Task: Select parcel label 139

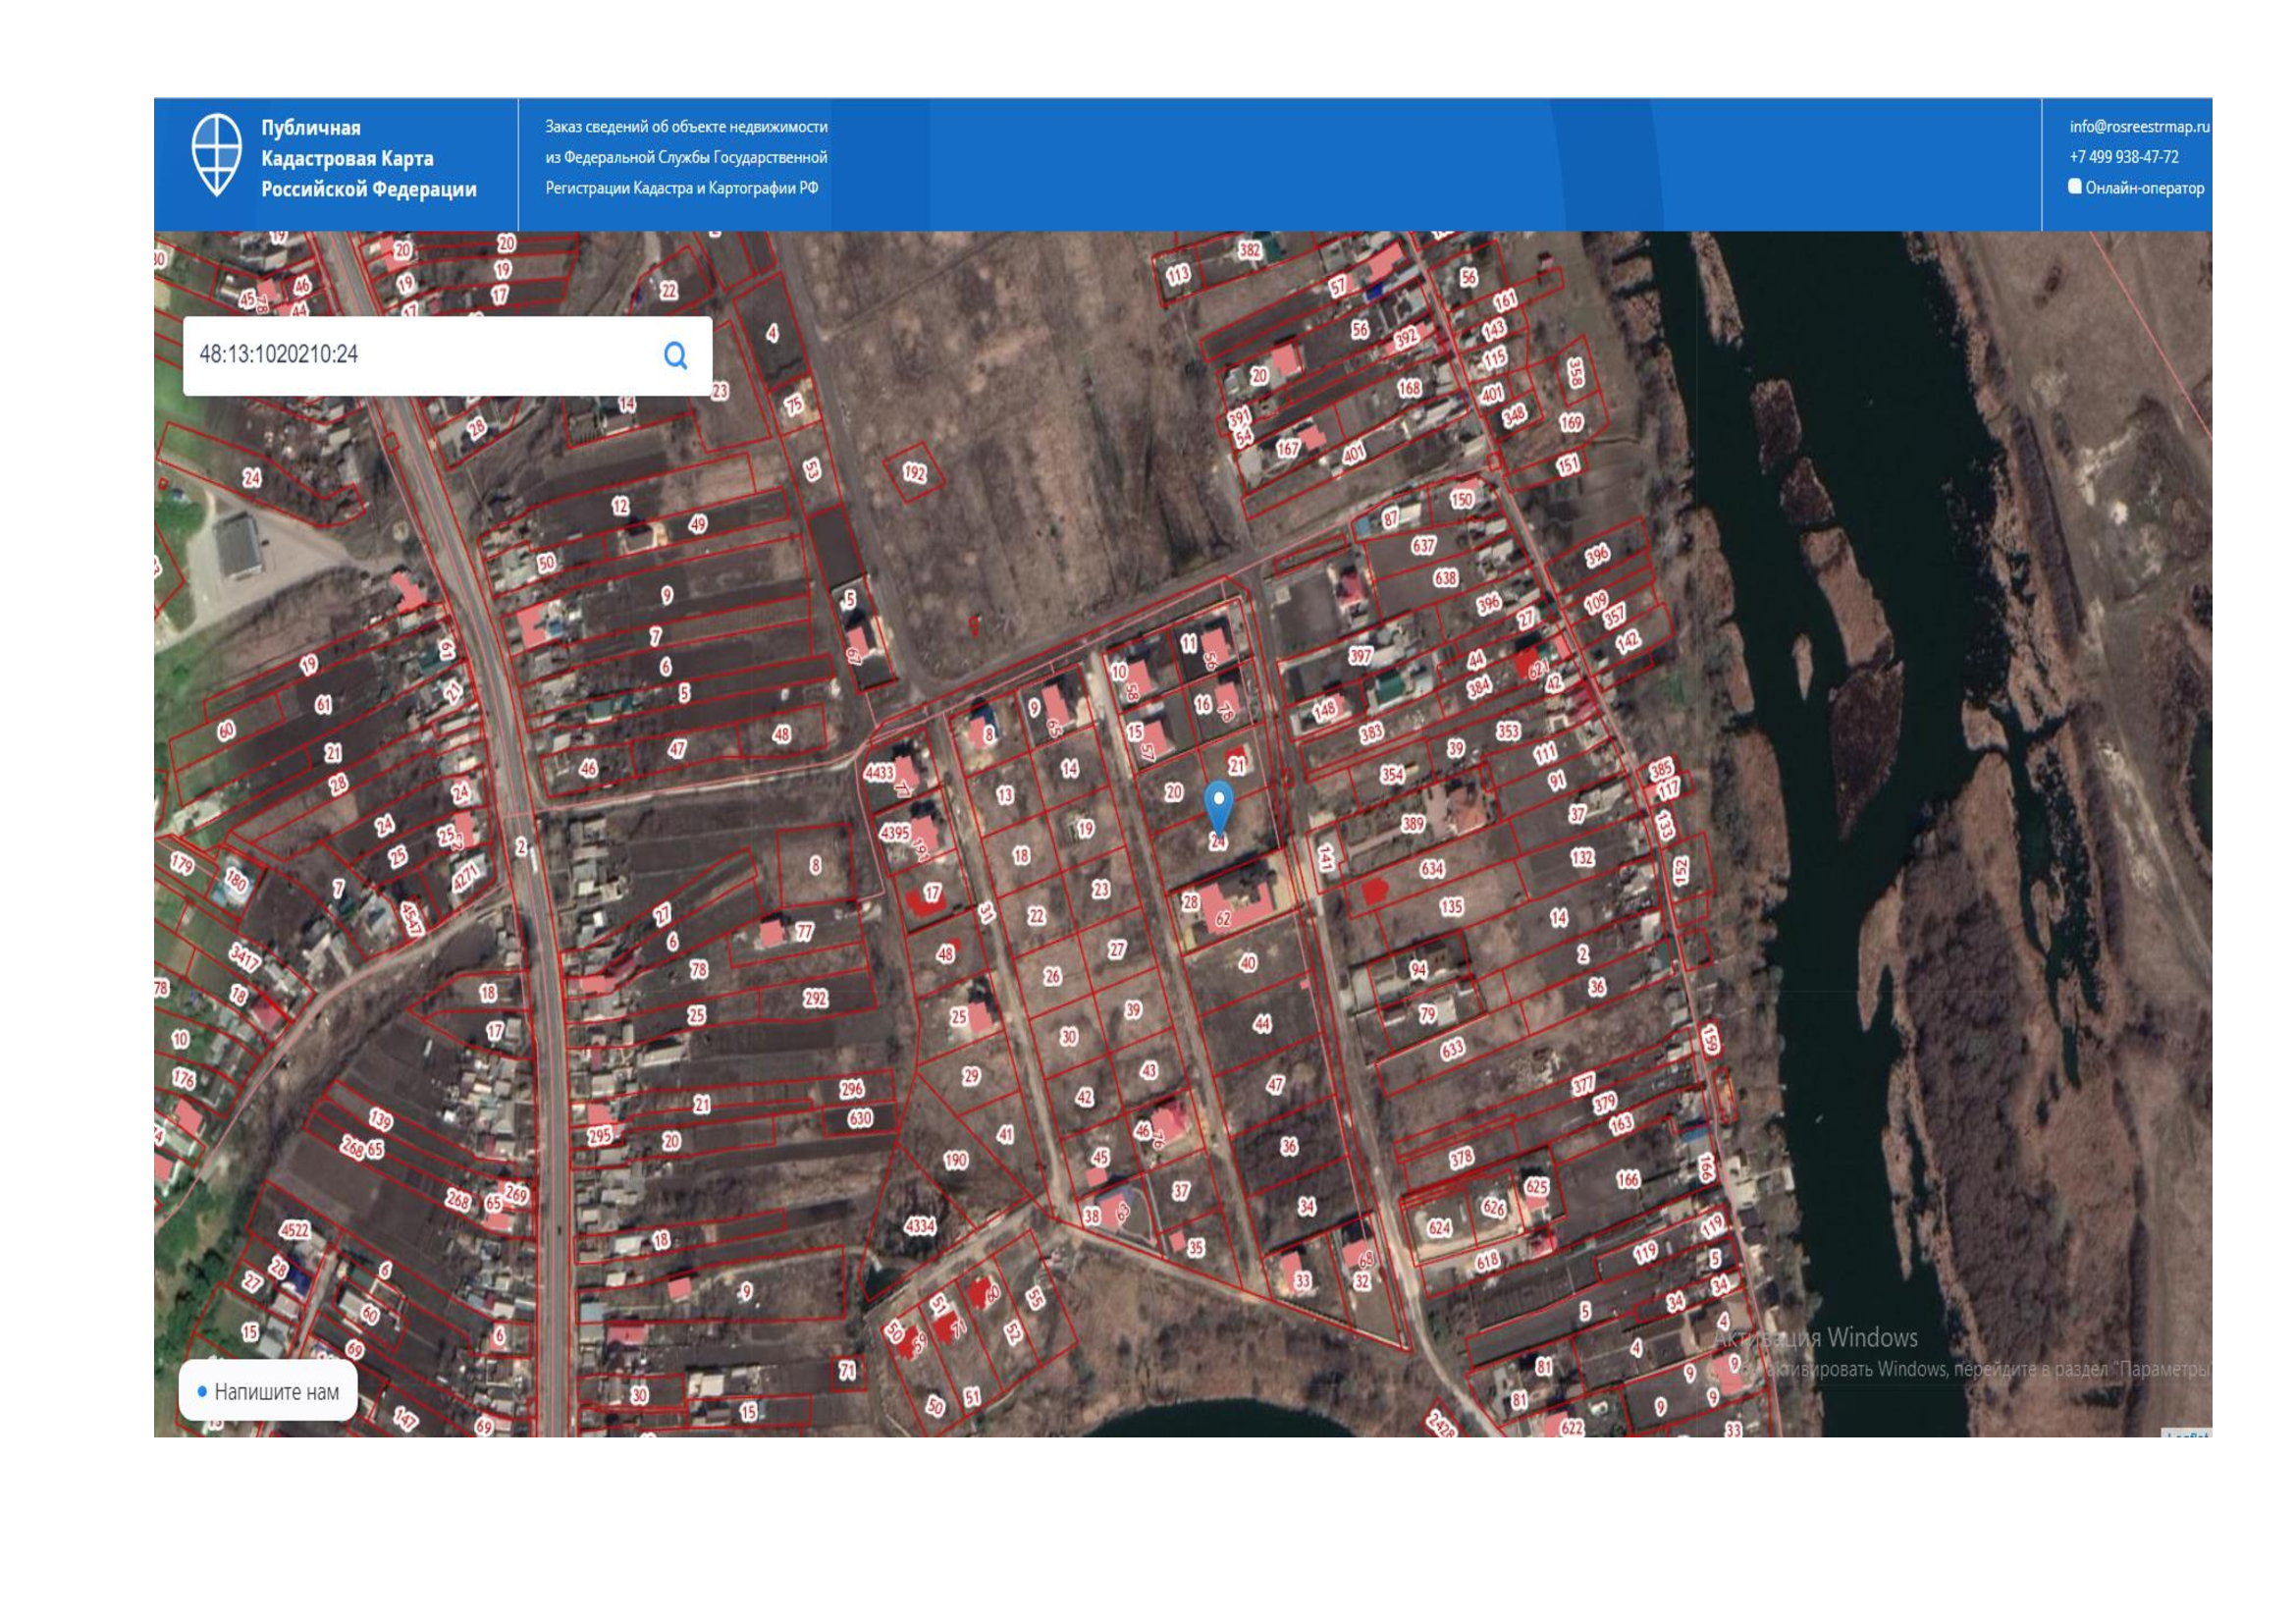Action: [x=380, y=1119]
